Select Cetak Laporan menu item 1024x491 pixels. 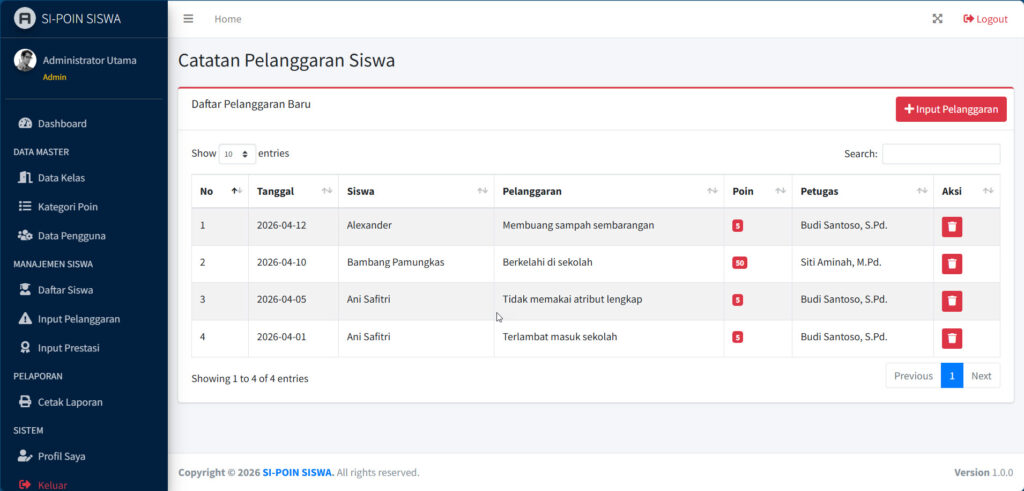coord(70,402)
